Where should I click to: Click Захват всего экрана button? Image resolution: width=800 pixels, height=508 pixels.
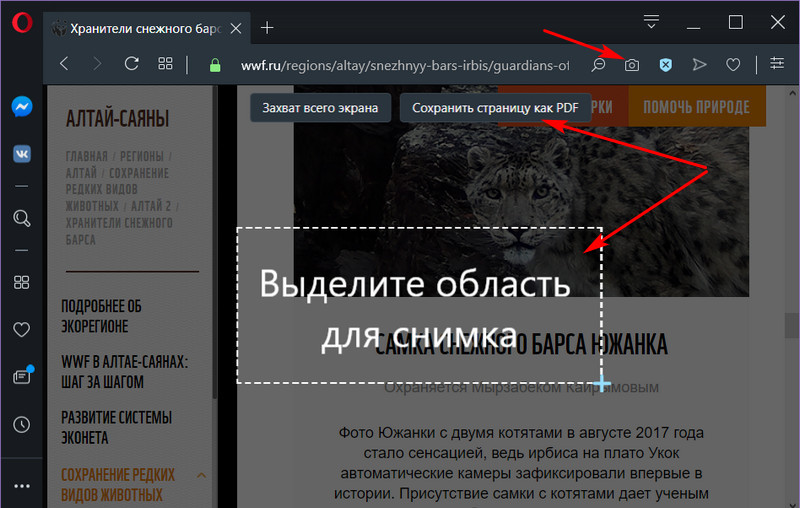click(319, 107)
